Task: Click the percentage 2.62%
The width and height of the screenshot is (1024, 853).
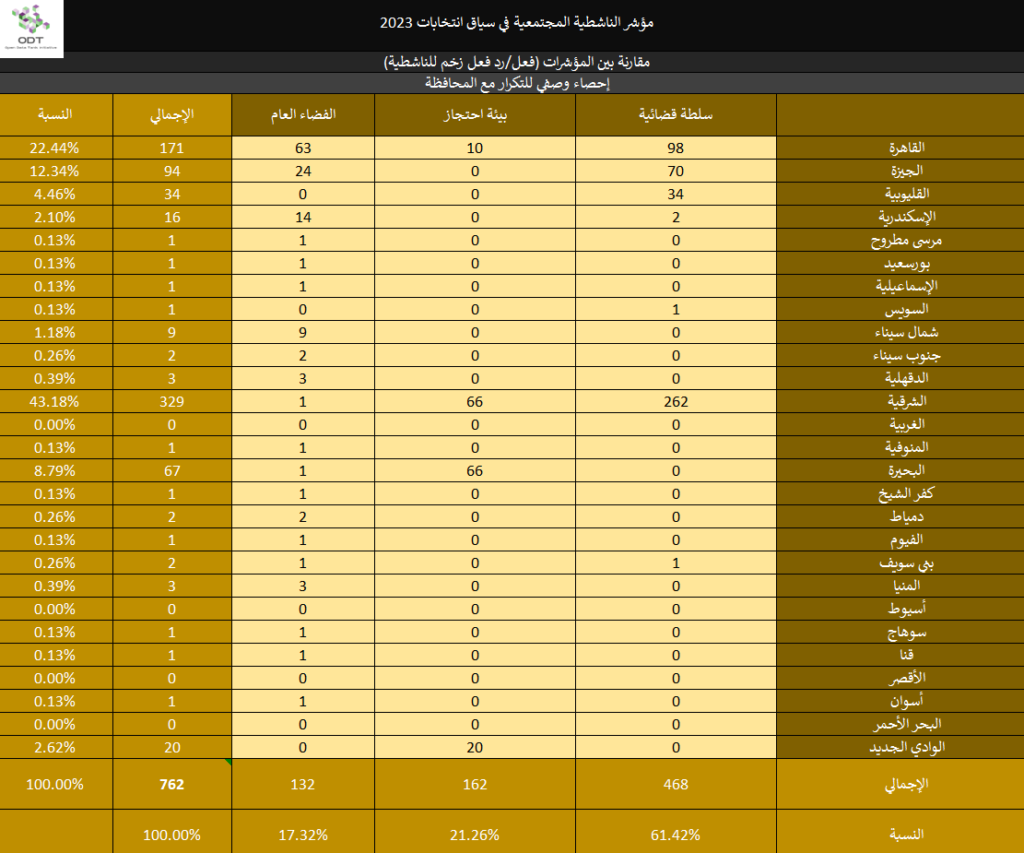Action: pyautogui.click(x=55, y=748)
